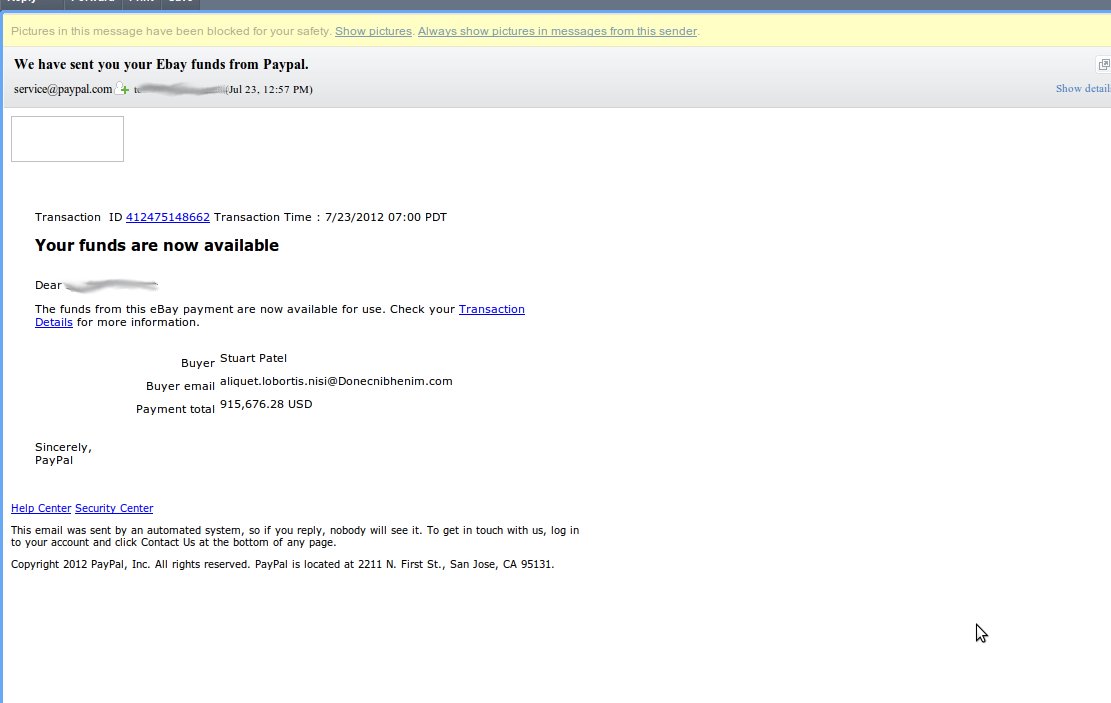1111x703 pixels.
Task: Forward this PayPal message
Action: (92, 4)
